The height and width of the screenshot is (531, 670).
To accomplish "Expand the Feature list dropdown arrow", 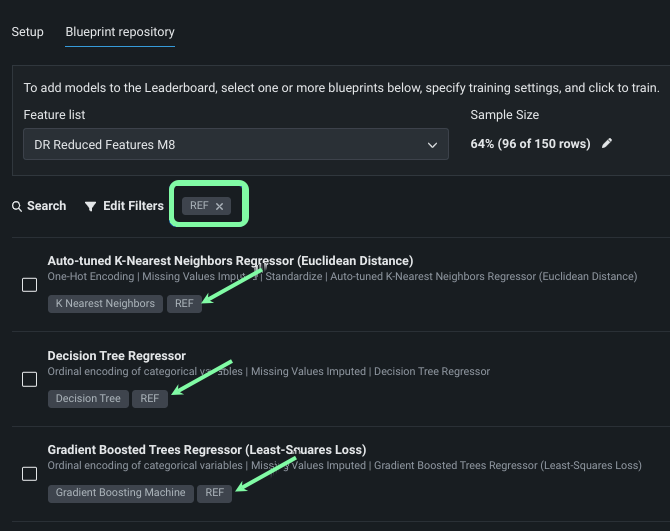I will tap(432, 145).
